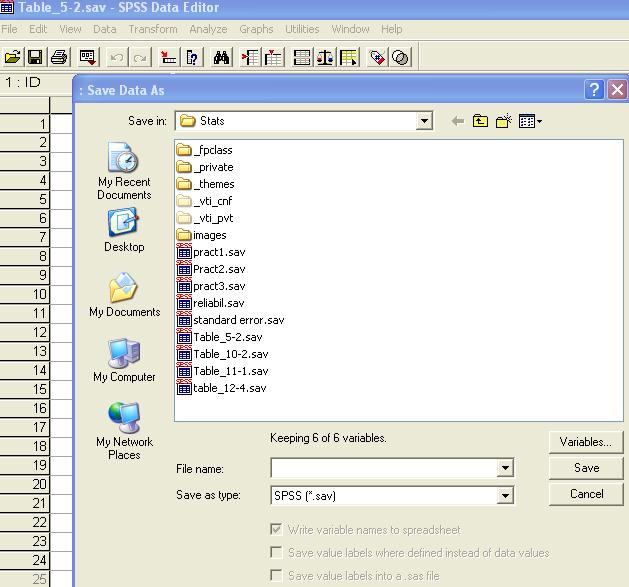Open the Edit menu

38,29
